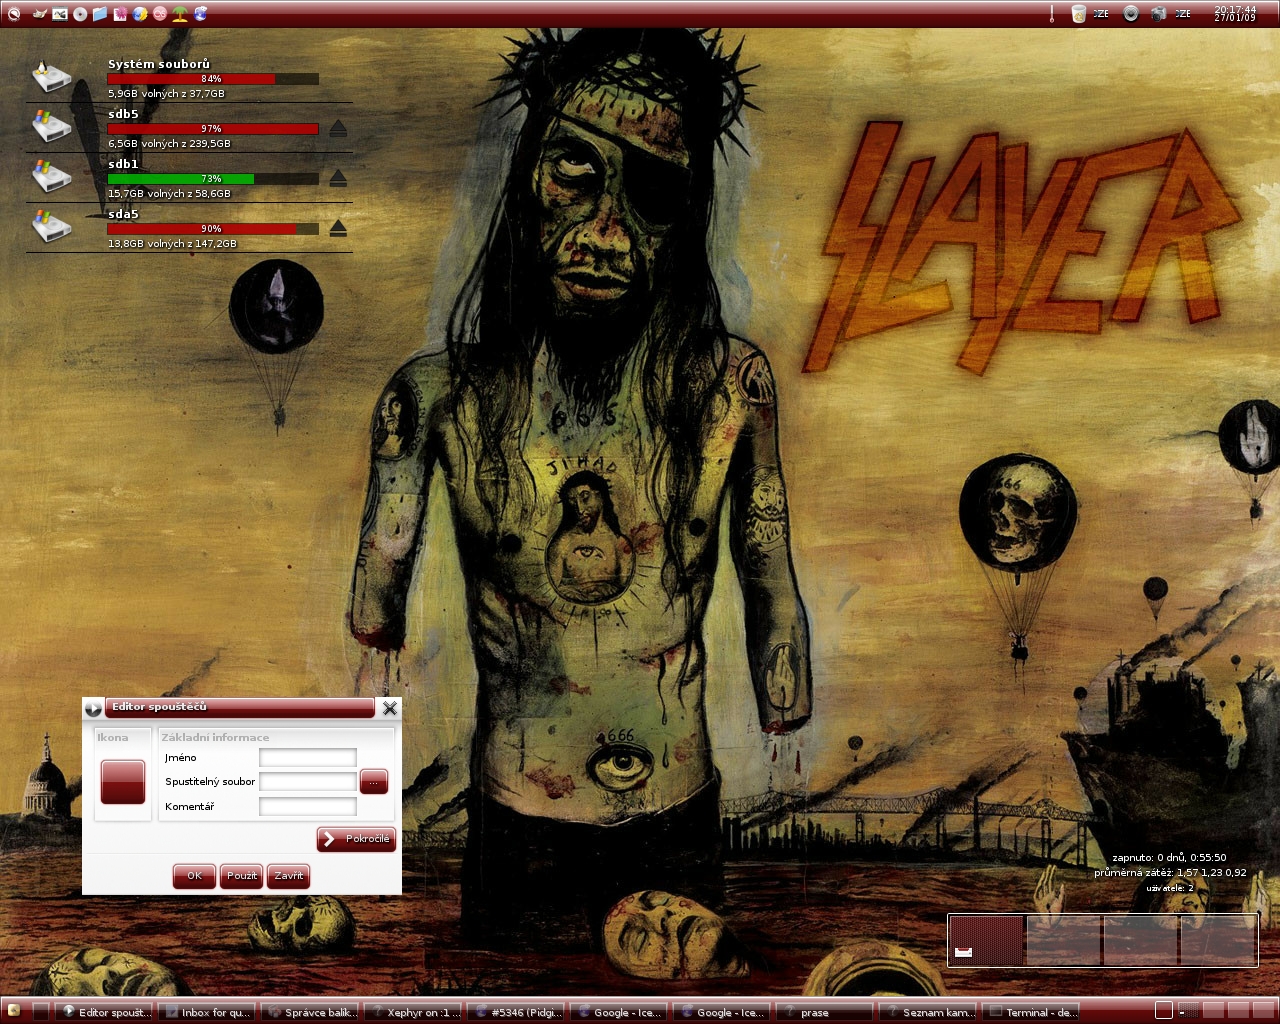The width and height of the screenshot is (1280, 1024).
Task: Close the Editor spouštěčů dialog
Action: click(390, 708)
